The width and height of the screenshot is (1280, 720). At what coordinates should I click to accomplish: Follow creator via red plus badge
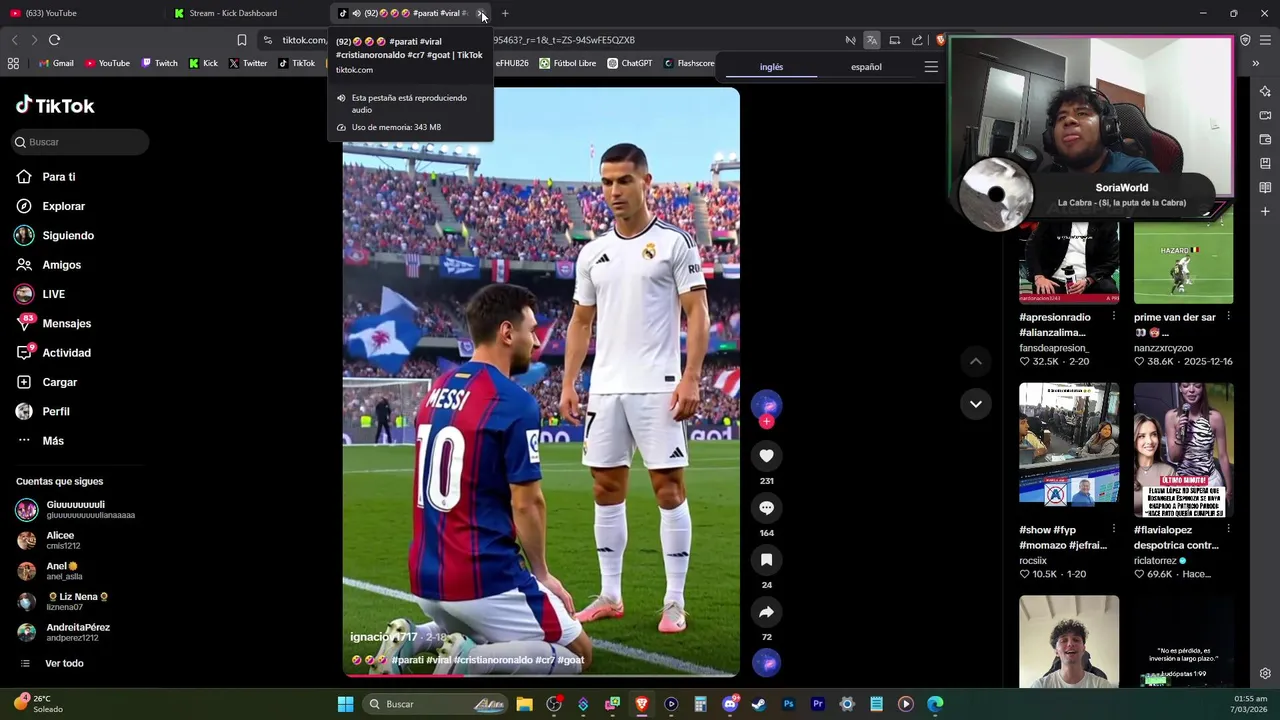[766, 422]
